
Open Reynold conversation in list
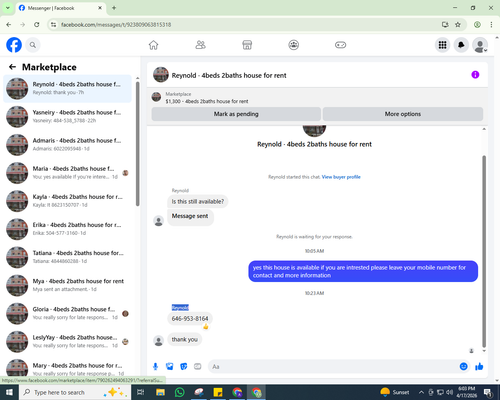click(x=67, y=89)
